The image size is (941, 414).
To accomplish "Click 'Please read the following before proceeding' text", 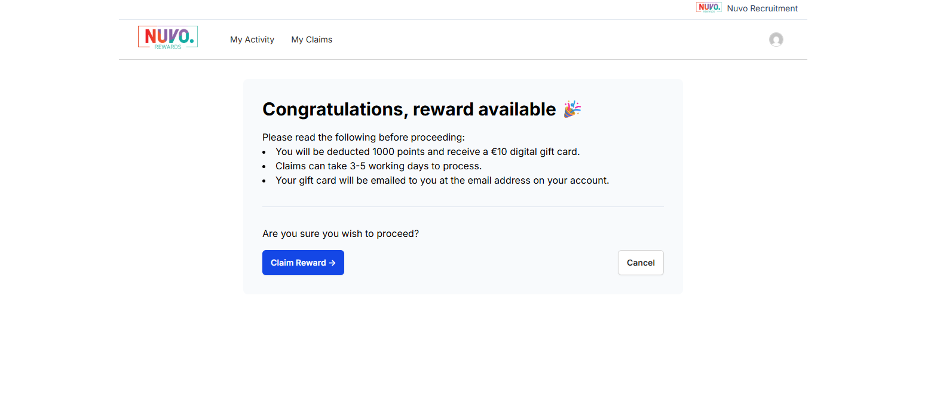I will (364, 137).
